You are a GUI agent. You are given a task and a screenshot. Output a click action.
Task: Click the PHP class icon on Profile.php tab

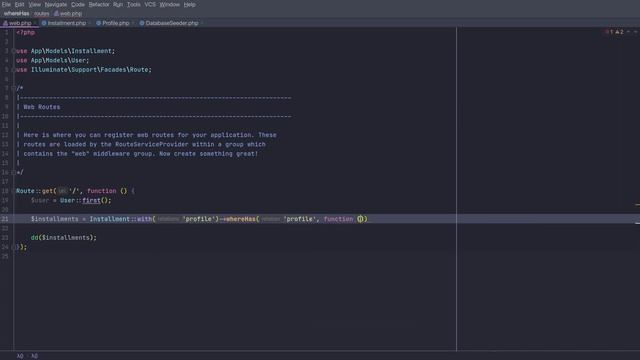coord(98,23)
